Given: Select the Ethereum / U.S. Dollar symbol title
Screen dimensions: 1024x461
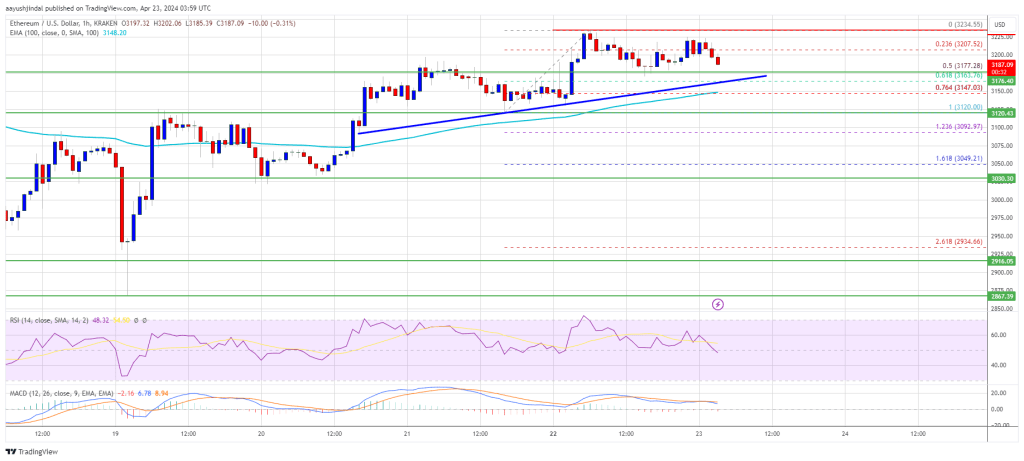Looking at the screenshot, I should click(x=40, y=23).
